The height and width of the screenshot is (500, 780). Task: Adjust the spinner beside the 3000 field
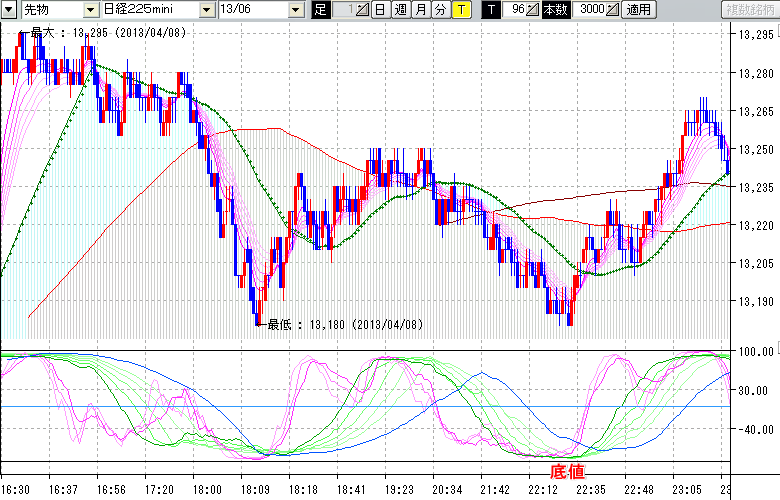pyautogui.click(x=612, y=10)
